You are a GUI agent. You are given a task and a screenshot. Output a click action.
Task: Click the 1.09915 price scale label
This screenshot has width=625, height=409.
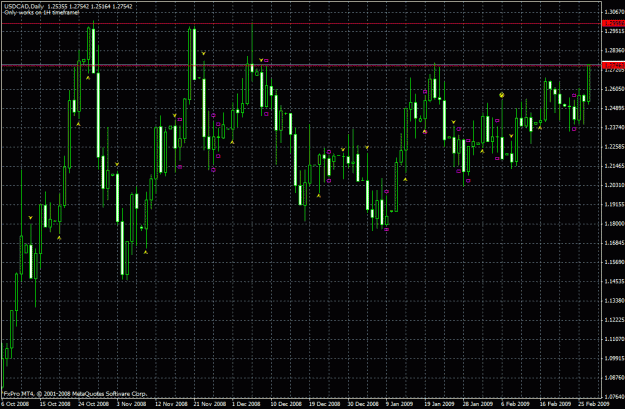pyautogui.click(x=614, y=358)
